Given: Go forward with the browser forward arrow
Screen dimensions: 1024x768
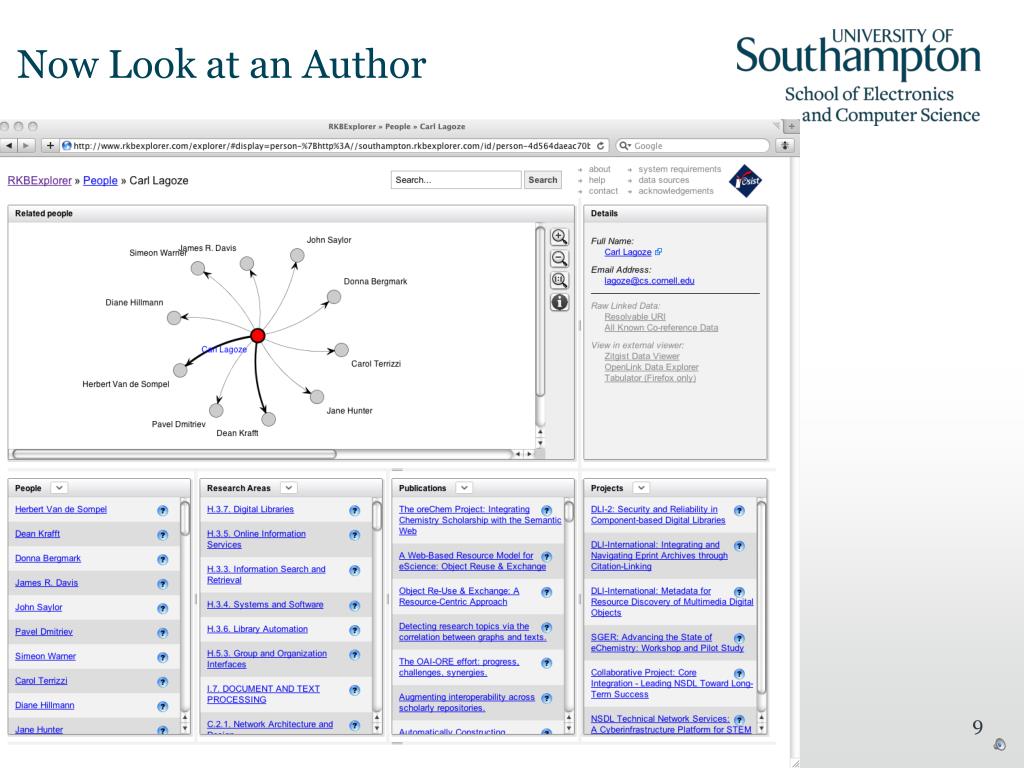Looking at the screenshot, I should (25, 146).
